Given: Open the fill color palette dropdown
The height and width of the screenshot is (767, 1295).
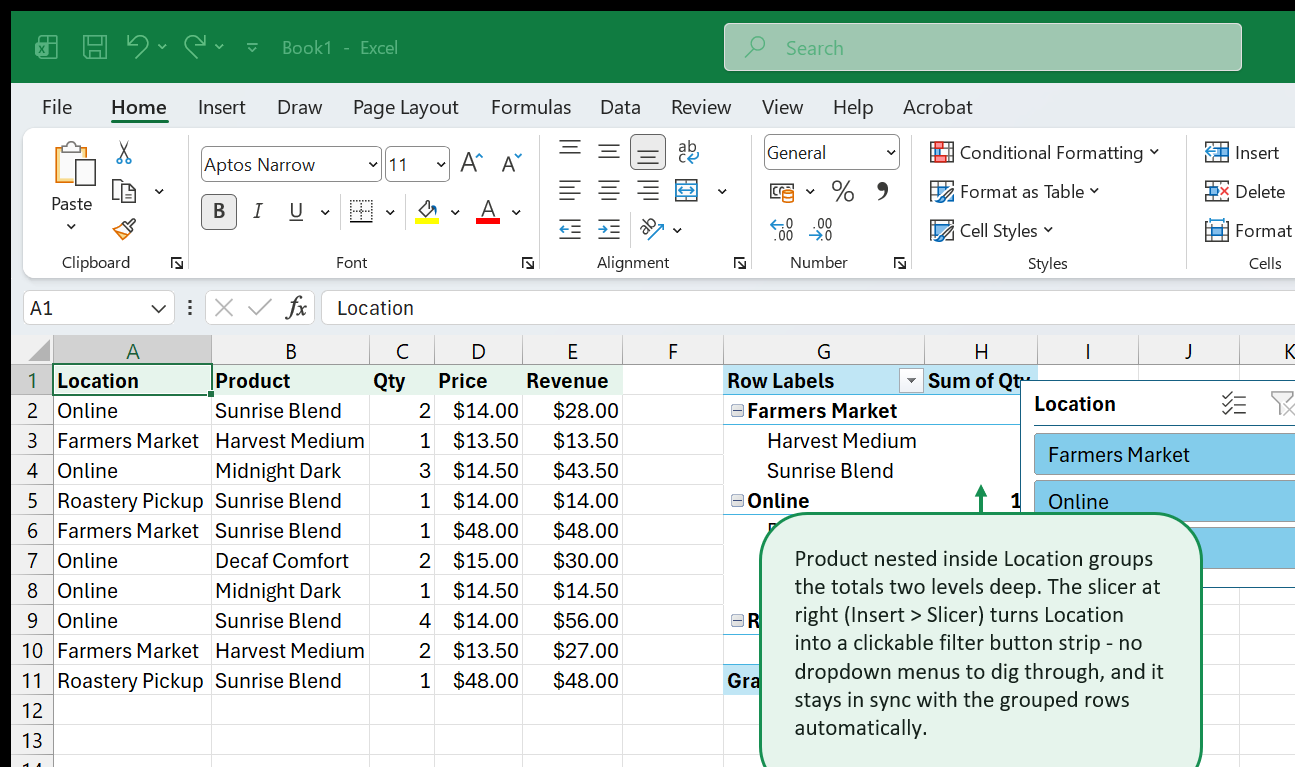Looking at the screenshot, I should (455, 212).
